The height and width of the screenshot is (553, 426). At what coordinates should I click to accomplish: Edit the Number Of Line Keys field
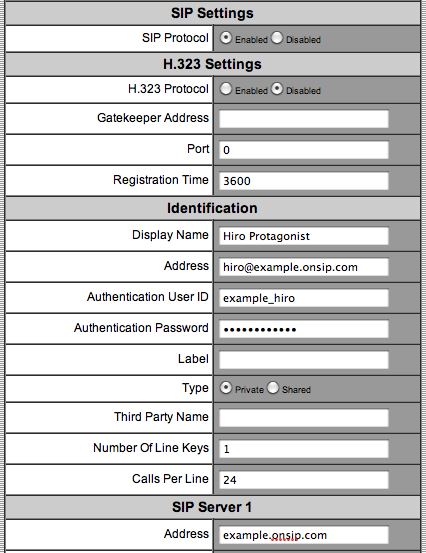pos(304,449)
